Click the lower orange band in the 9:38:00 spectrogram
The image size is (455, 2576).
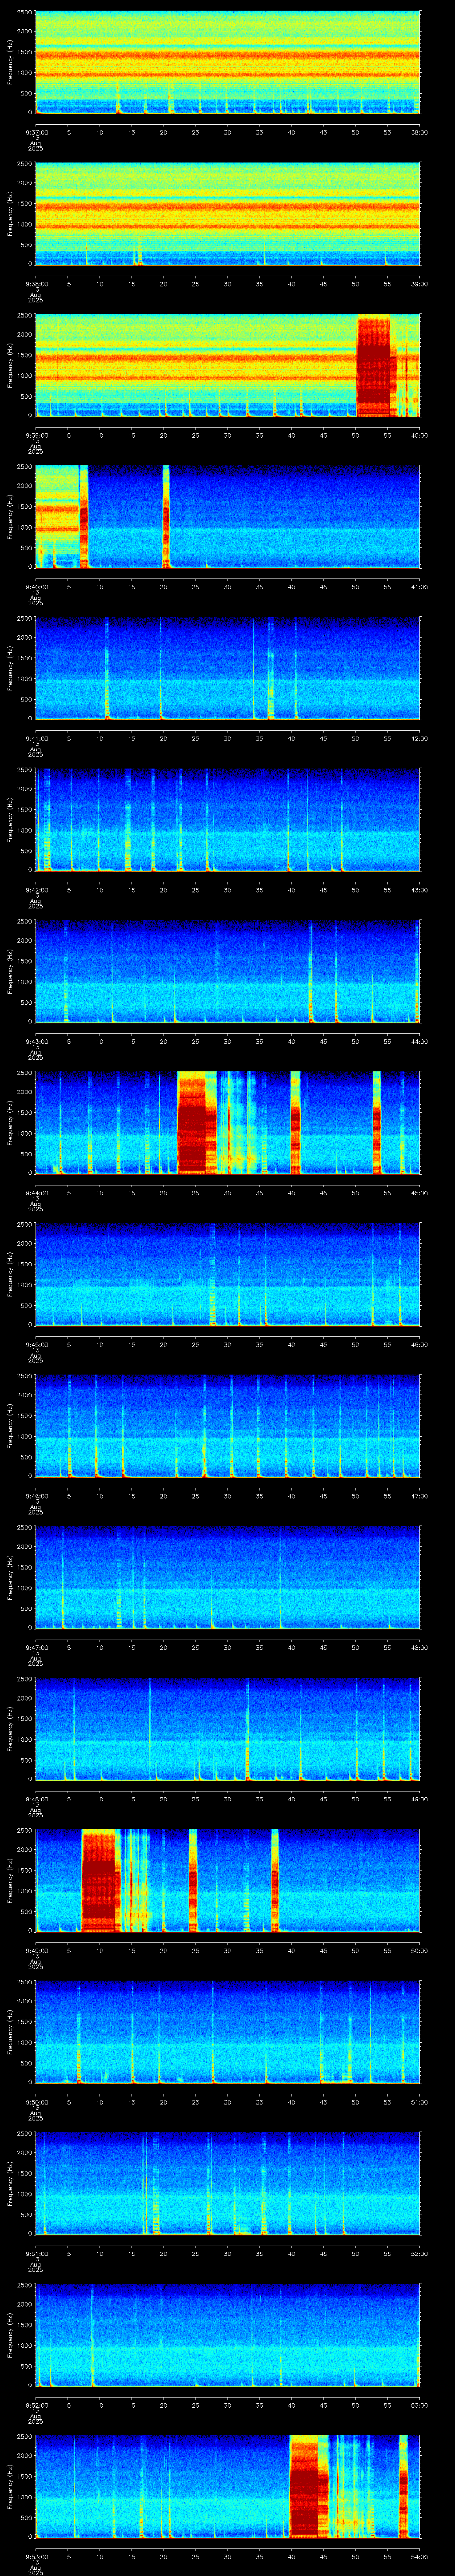point(228,226)
